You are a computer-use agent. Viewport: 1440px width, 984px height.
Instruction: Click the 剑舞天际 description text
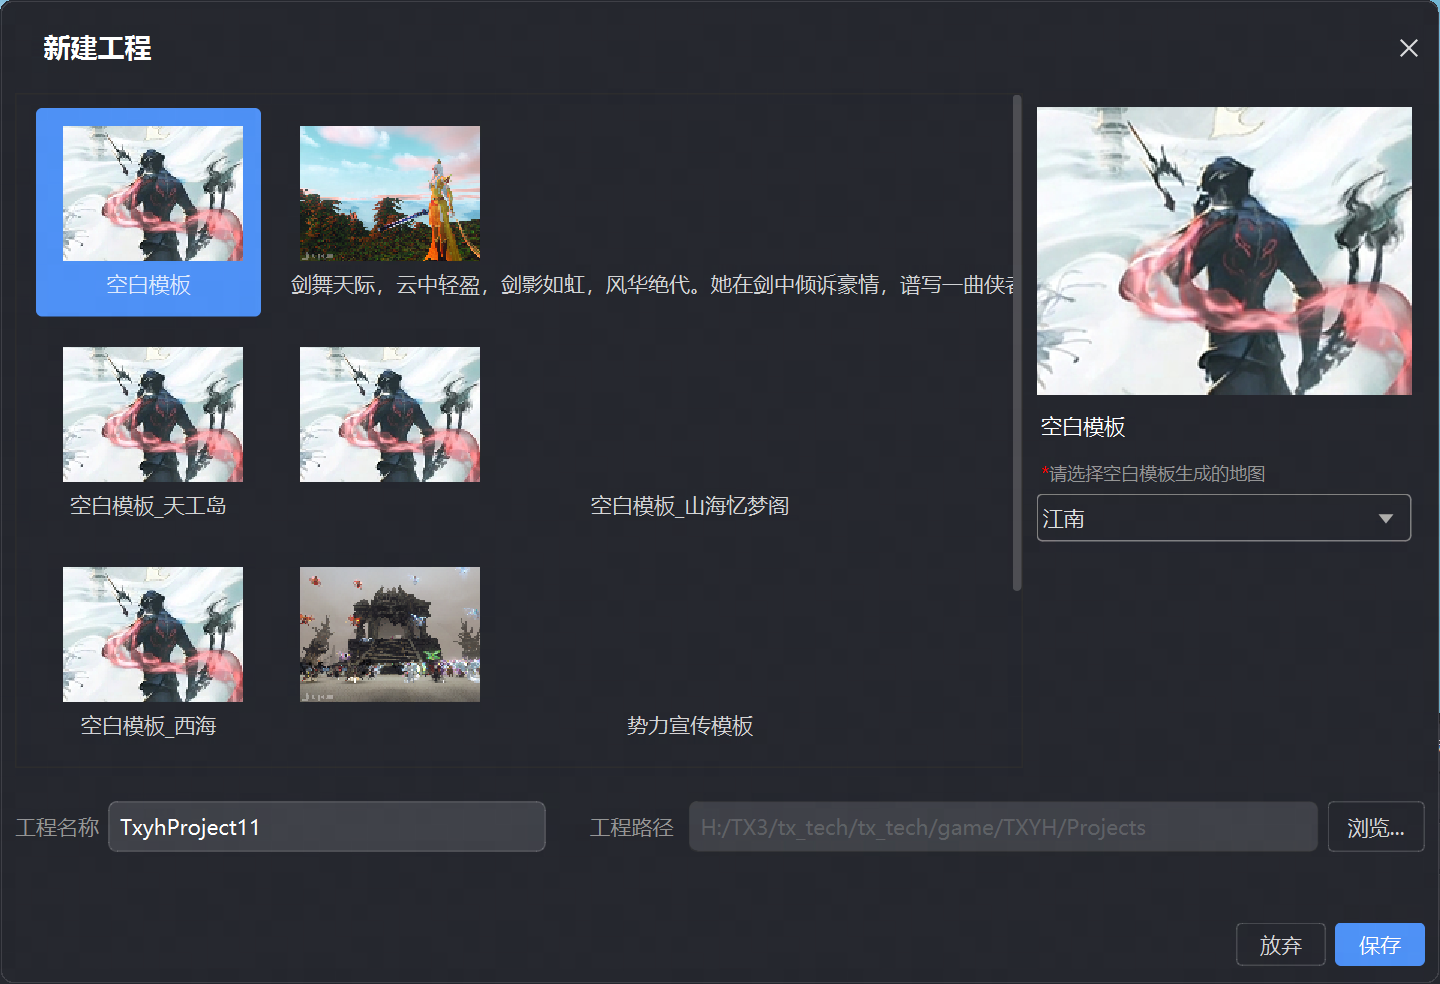click(653, 285)
